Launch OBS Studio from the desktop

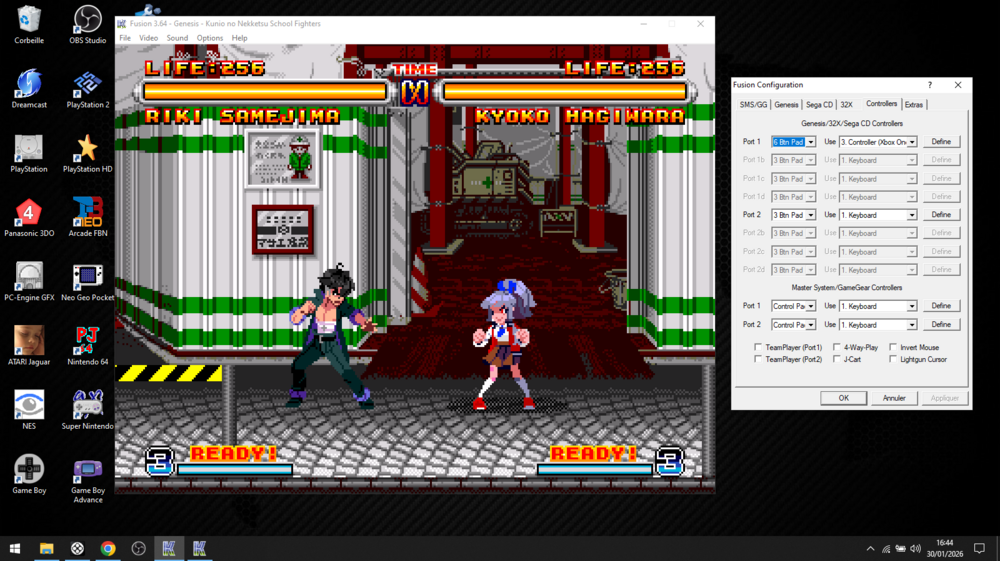pyautogui.click(x=87, y=21)
